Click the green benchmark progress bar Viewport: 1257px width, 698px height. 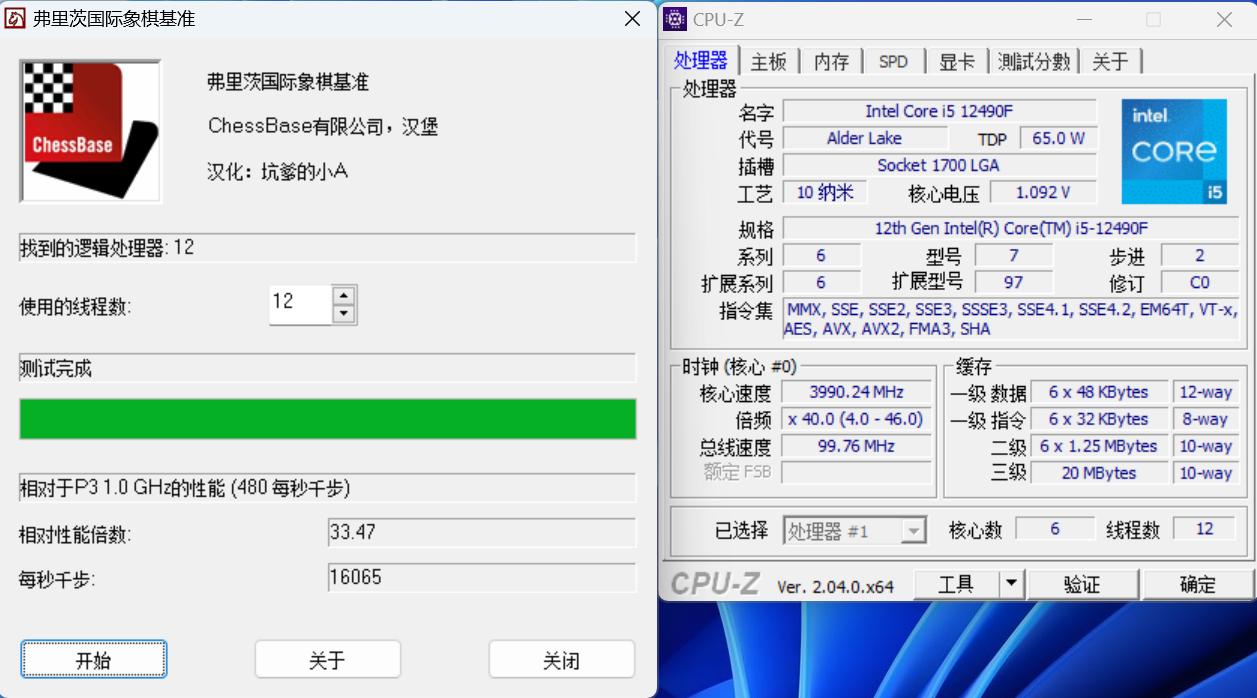(327, 419)
